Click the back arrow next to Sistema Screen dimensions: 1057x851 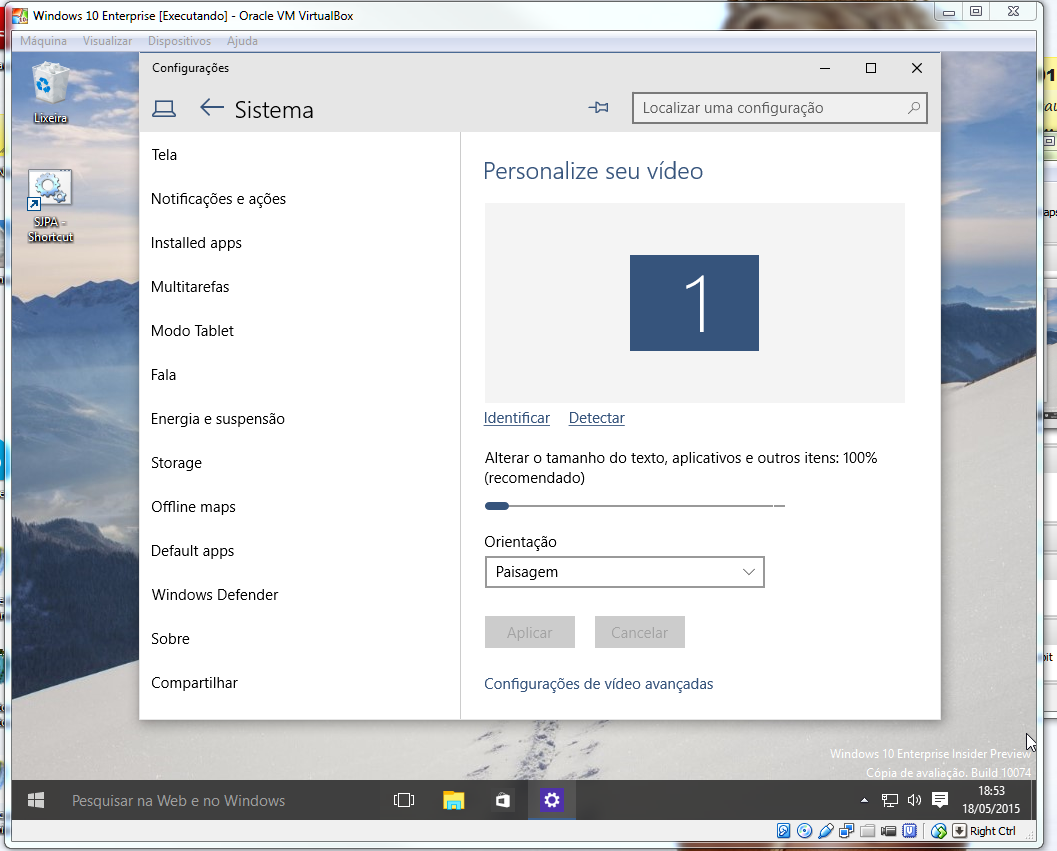coord(211,108)
